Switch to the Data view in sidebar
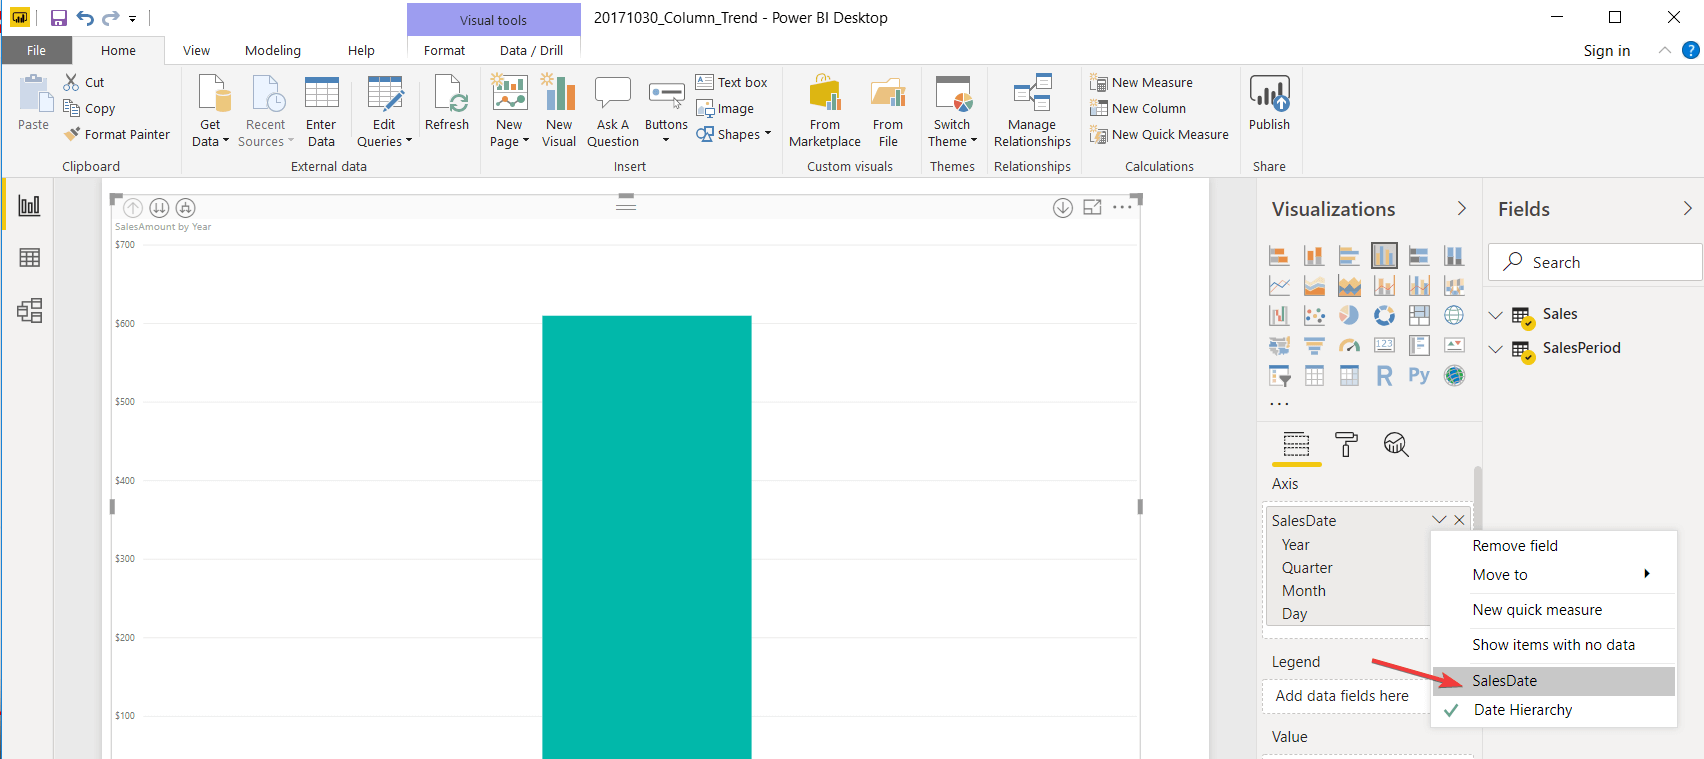The height and width of the screenshot is (759, 1704). [x=30, y=258]
